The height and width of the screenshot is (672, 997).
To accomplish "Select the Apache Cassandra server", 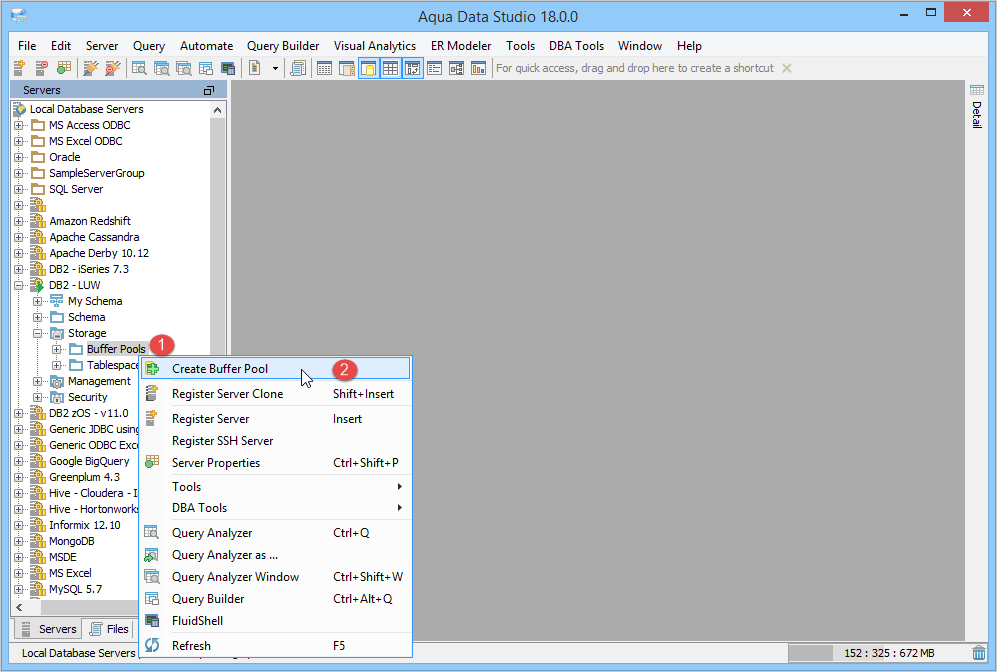I will [94, 237].
